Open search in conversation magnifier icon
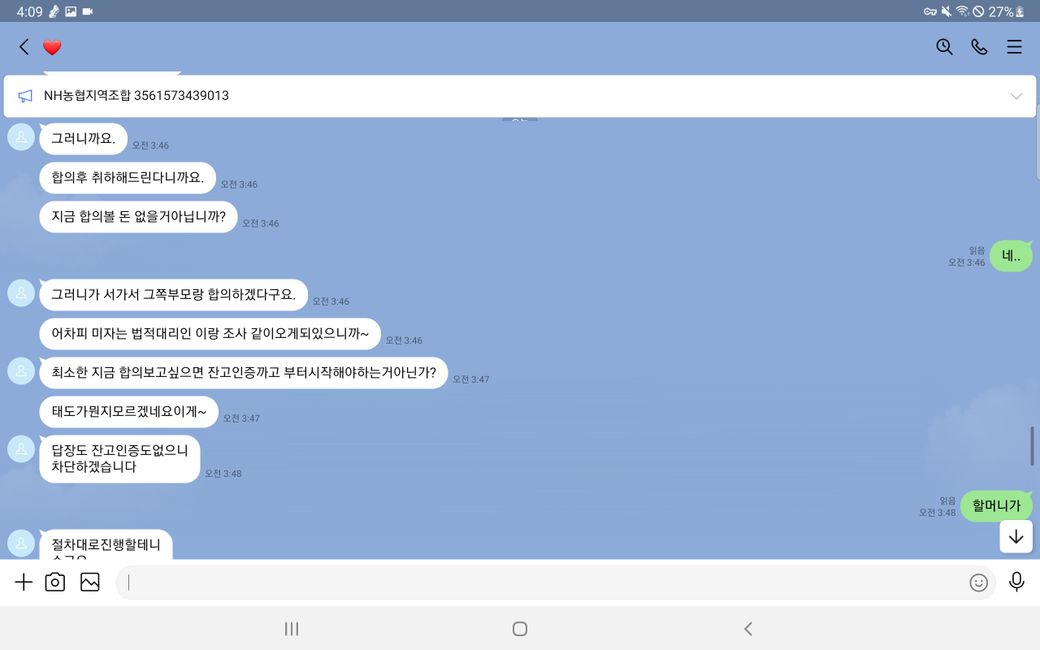The image size is (1040, 650). 944,47
